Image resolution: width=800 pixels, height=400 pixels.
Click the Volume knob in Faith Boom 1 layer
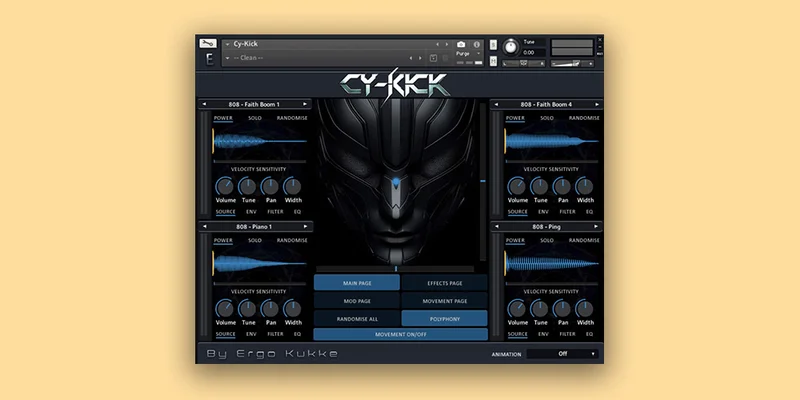pyautogui.click(x=224, y=186)
